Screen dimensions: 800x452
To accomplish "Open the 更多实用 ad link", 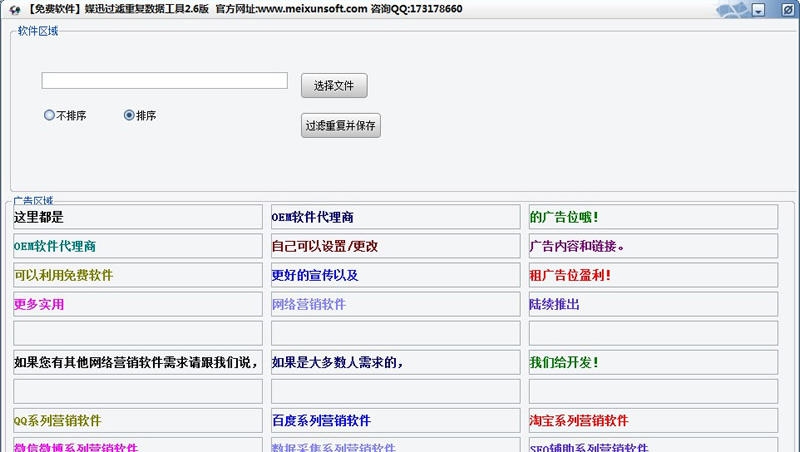I will (x=138, y=305).
